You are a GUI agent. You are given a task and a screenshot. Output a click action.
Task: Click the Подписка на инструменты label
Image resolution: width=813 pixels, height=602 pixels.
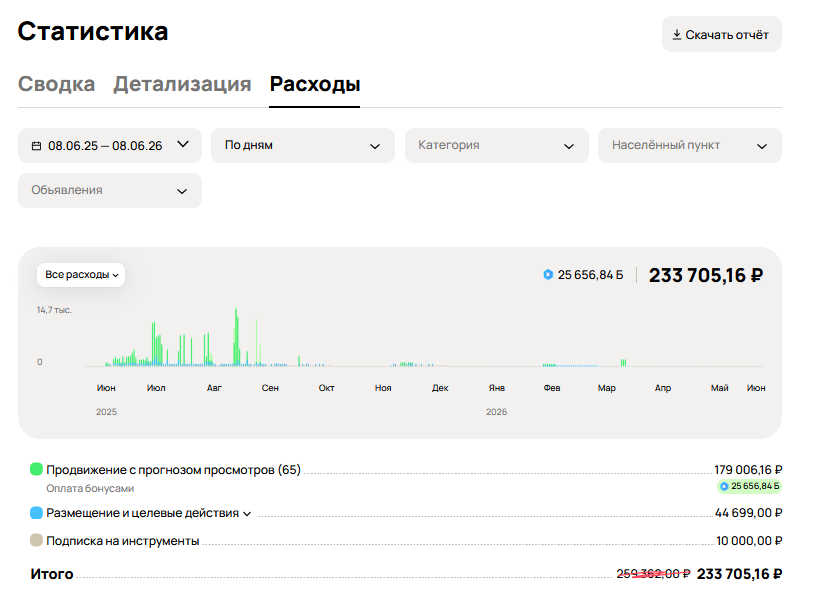tap(122, 541)
